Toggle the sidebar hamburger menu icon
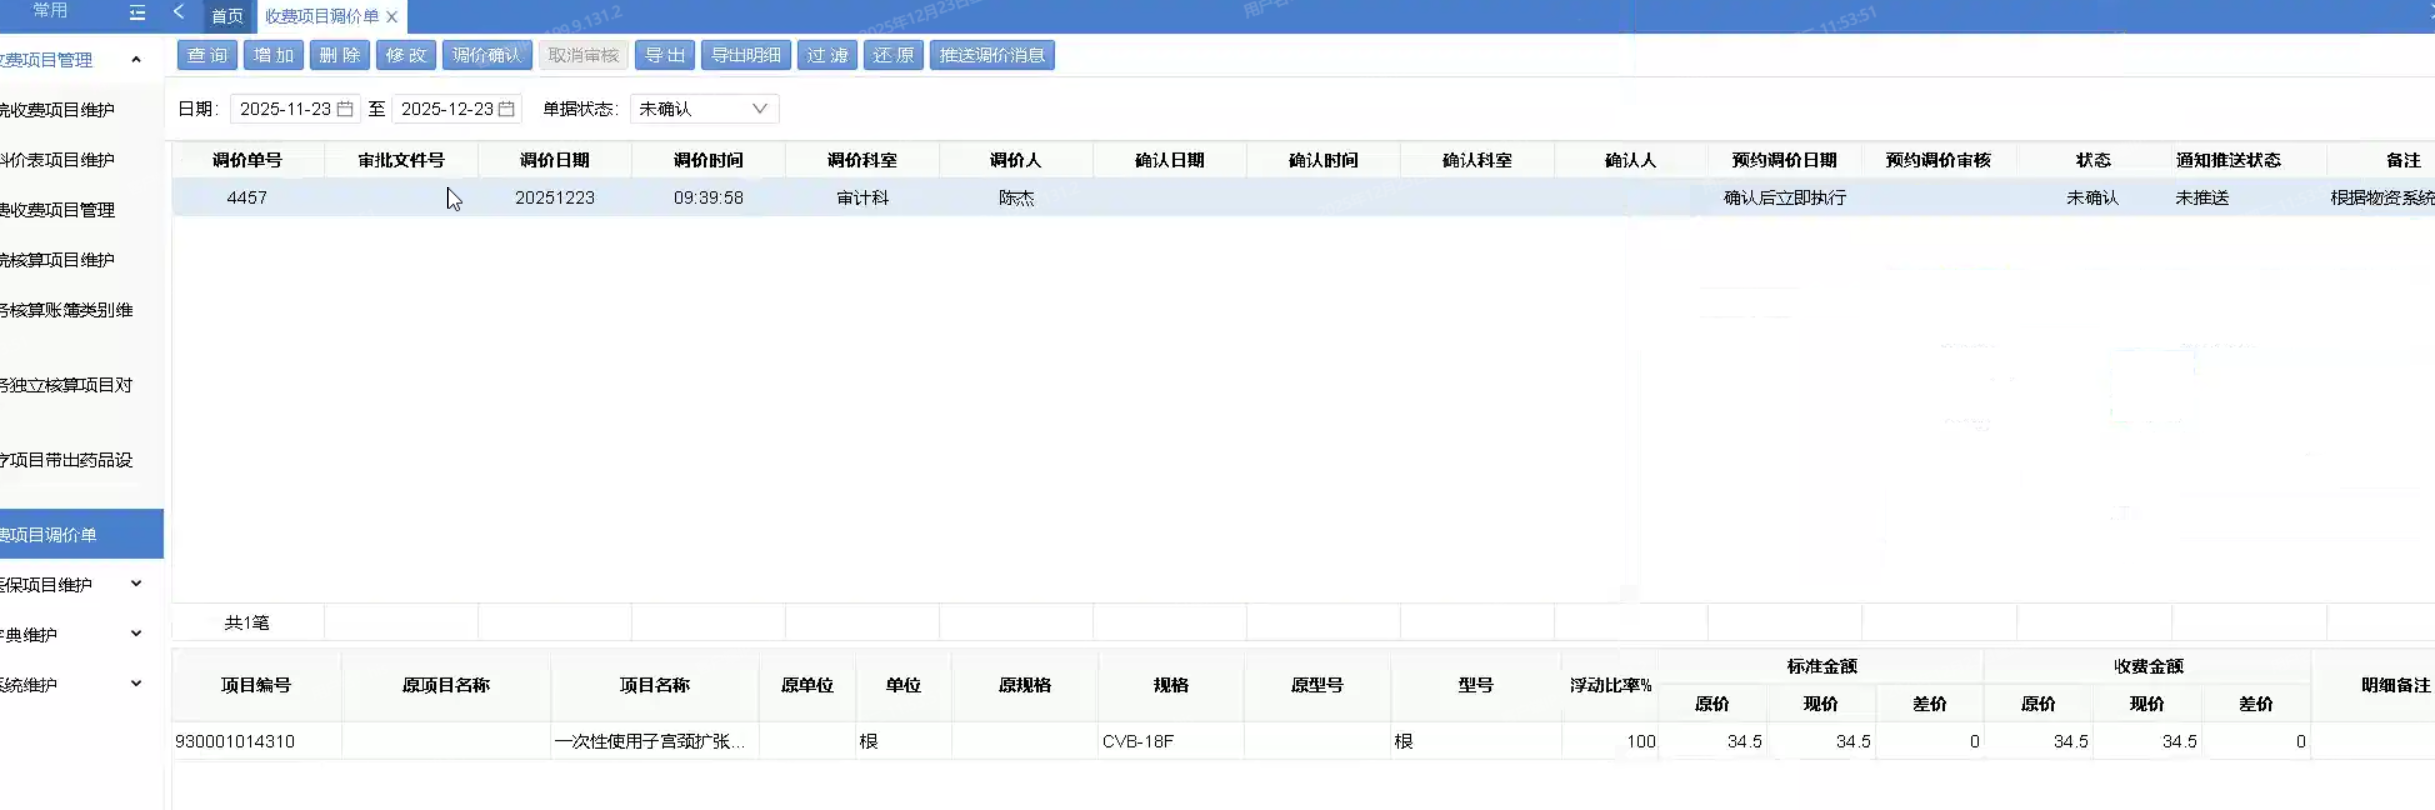 point(137,13)
